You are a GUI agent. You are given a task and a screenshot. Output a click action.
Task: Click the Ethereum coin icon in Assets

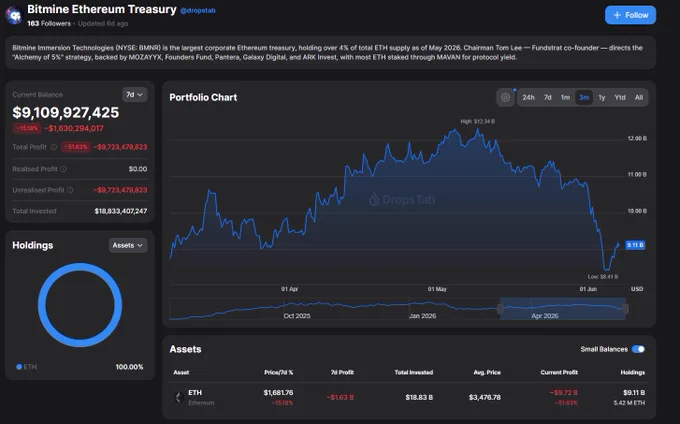tap(179, 397)
